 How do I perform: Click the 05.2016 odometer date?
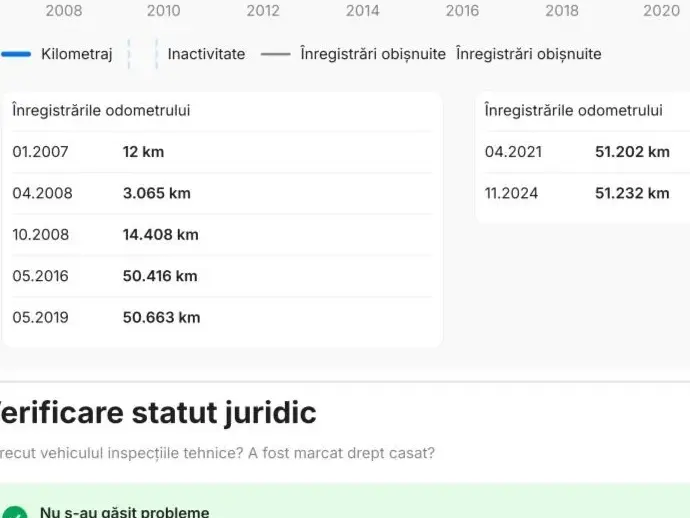click(x=40, y=276)
